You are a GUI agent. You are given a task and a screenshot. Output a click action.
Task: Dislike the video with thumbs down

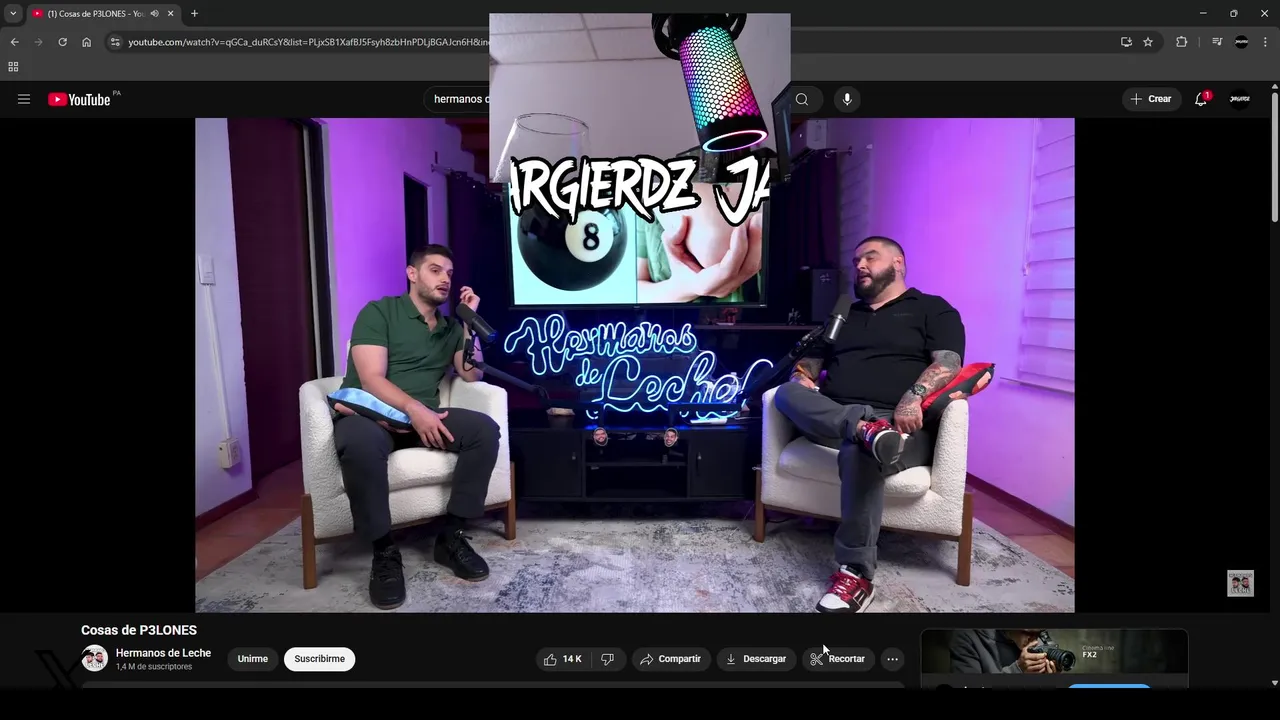608,659
